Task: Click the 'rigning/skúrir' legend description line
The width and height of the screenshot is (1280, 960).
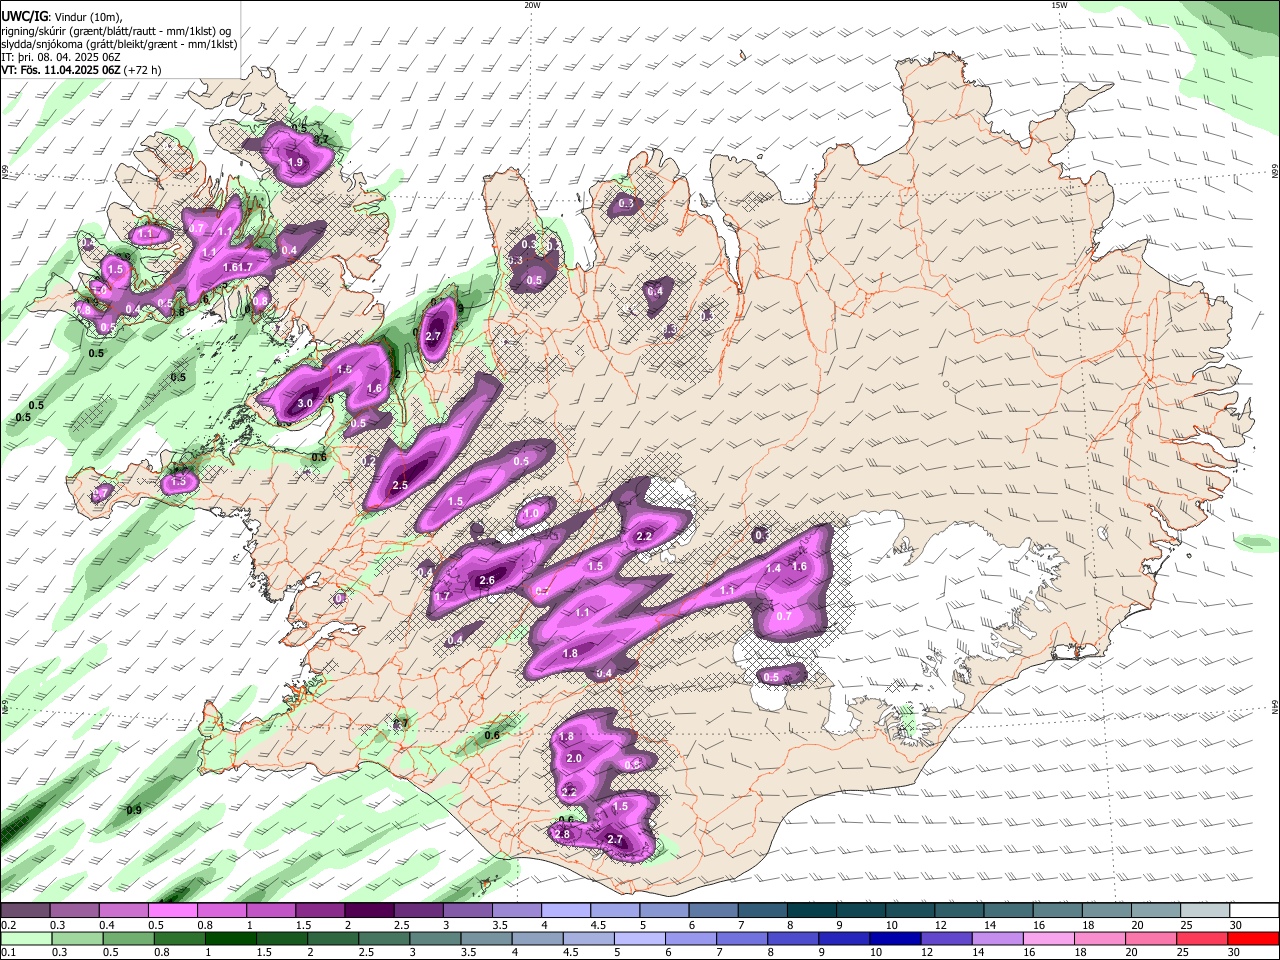Action: (116, 31)
